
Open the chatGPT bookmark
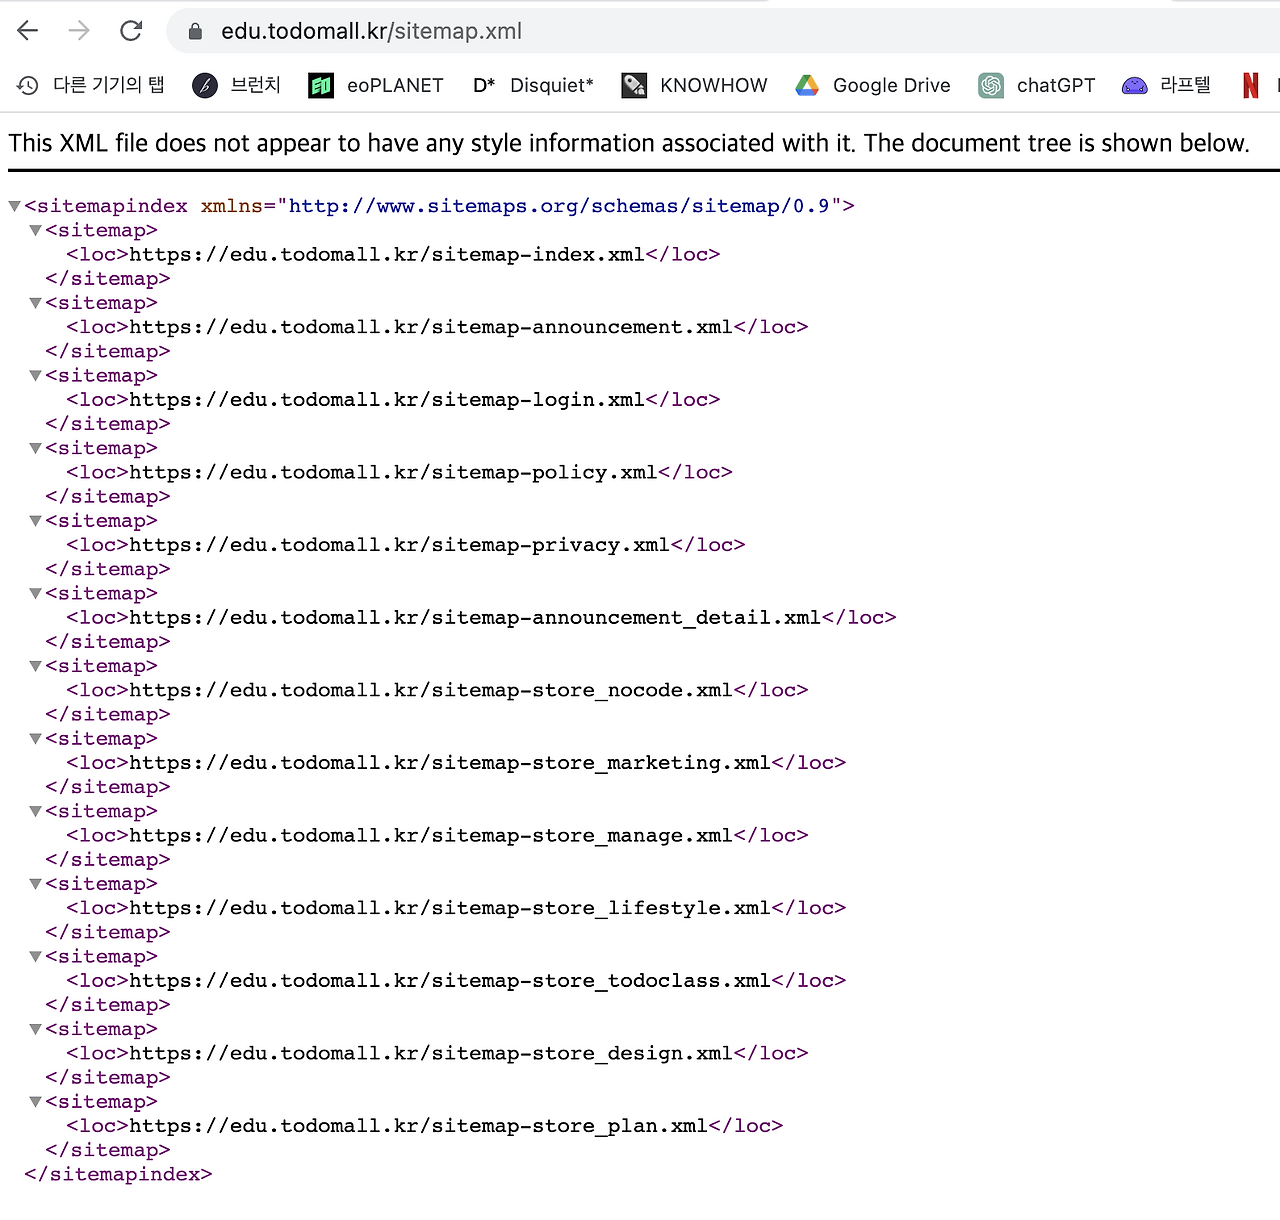coord(1036,85)
